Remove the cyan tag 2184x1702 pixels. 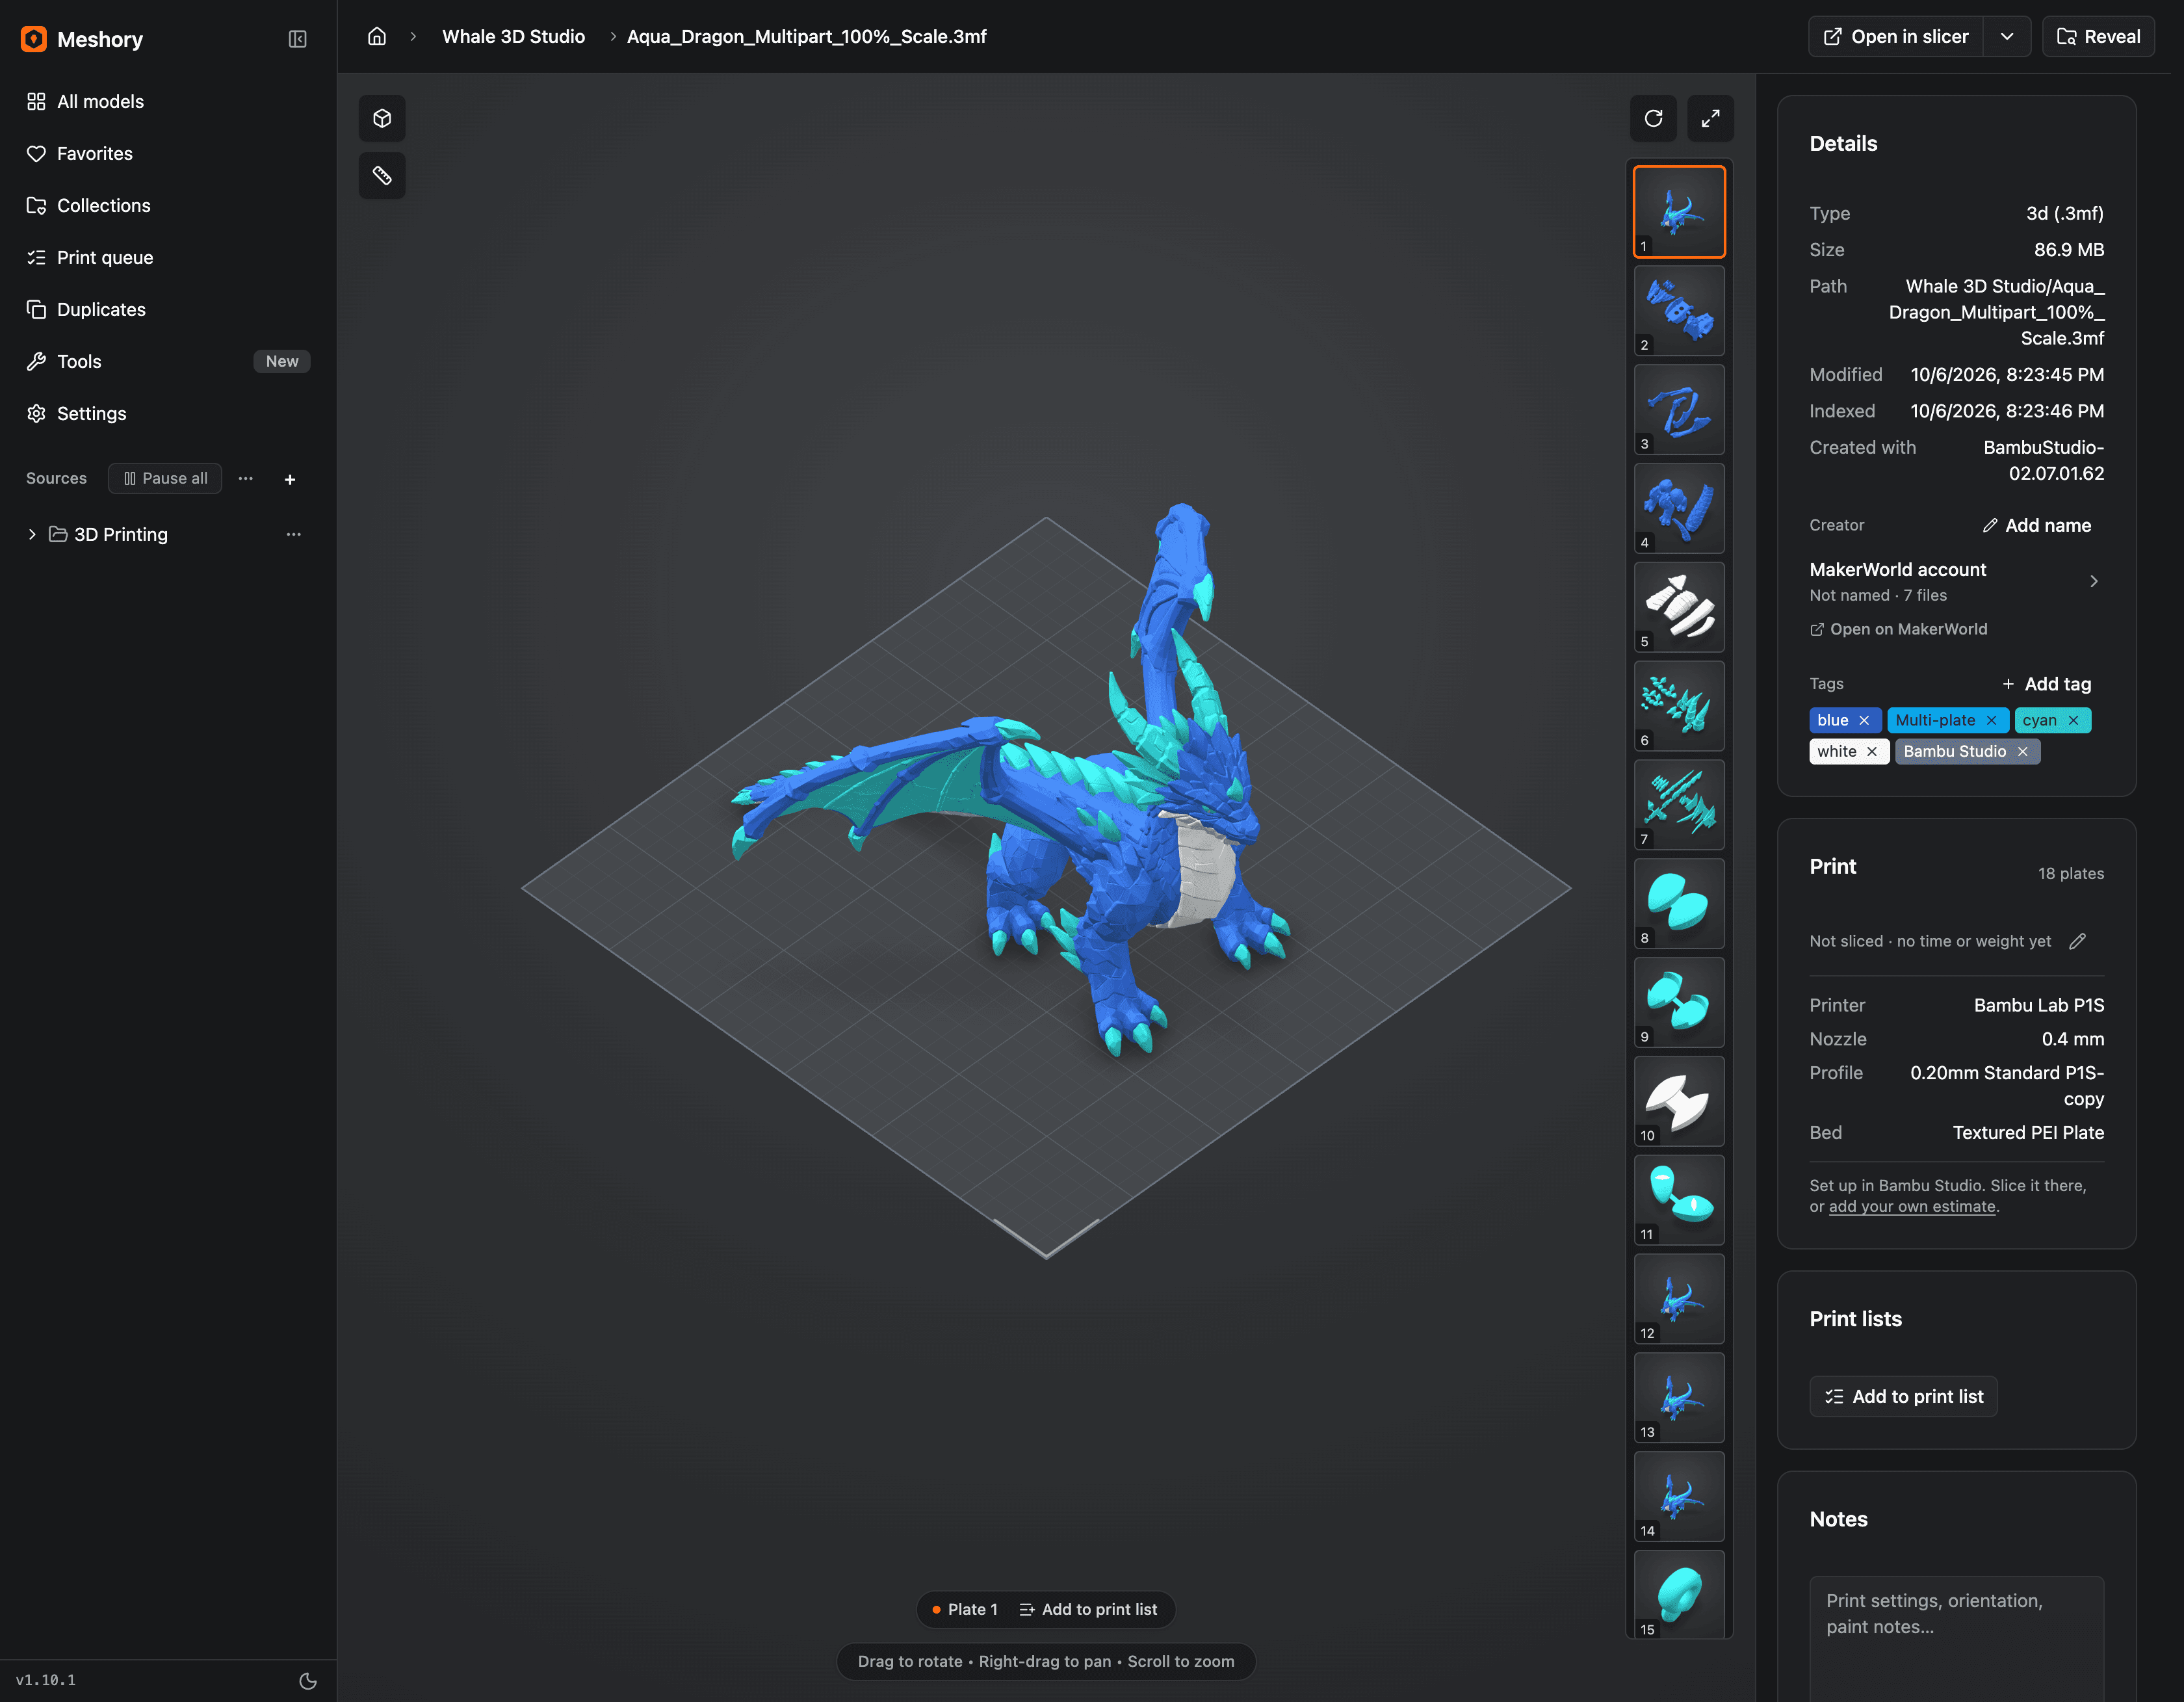click(x=2073, y=720)
